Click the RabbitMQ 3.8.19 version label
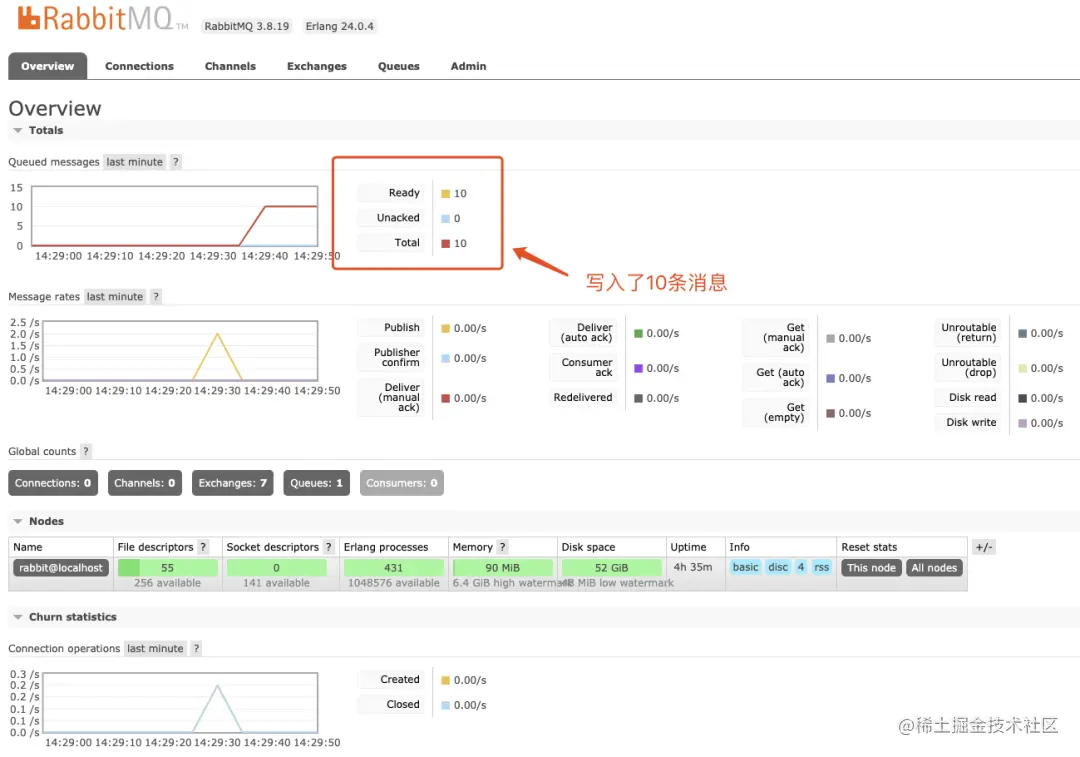 [247, 26]
